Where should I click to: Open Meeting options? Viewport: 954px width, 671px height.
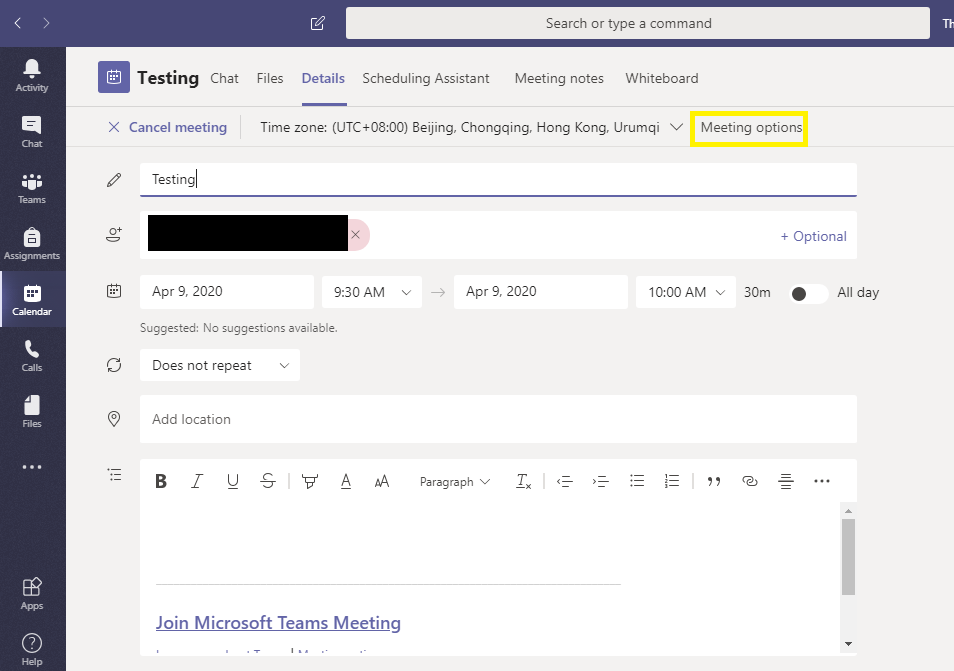pyautogui.click(x=751, y=127)
